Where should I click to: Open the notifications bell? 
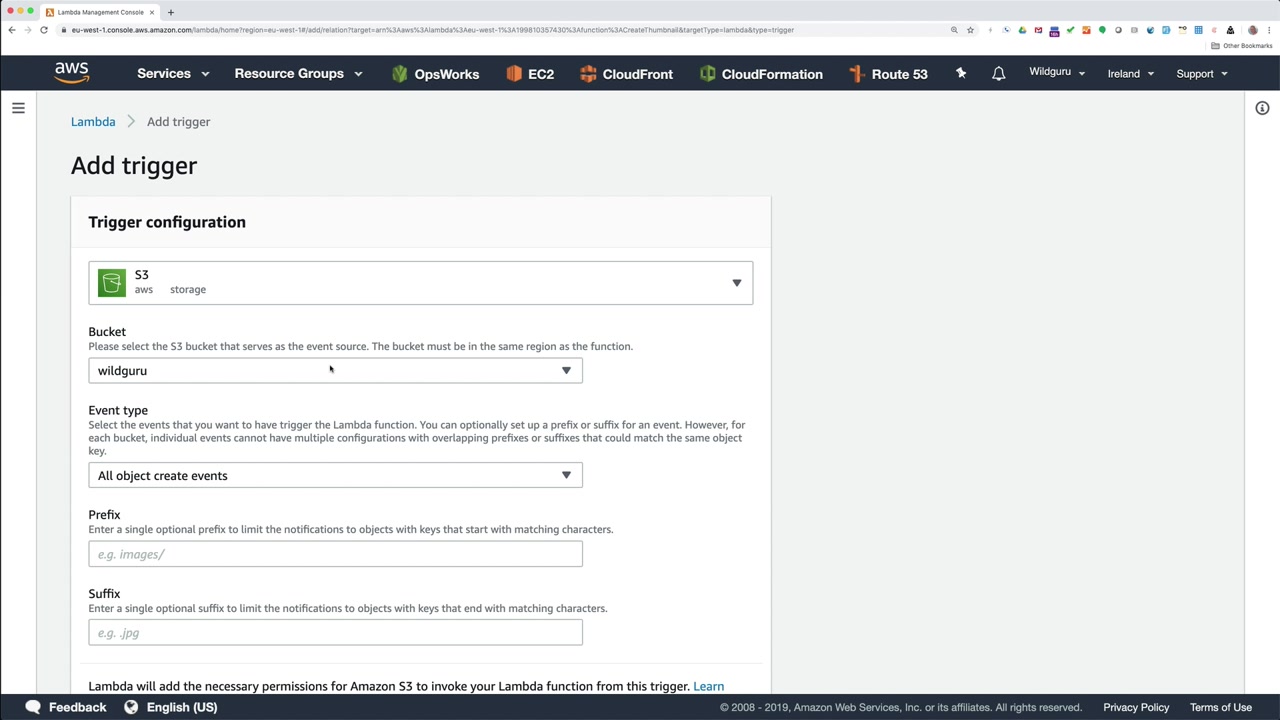pyautogui.click(x=998, y=73)
